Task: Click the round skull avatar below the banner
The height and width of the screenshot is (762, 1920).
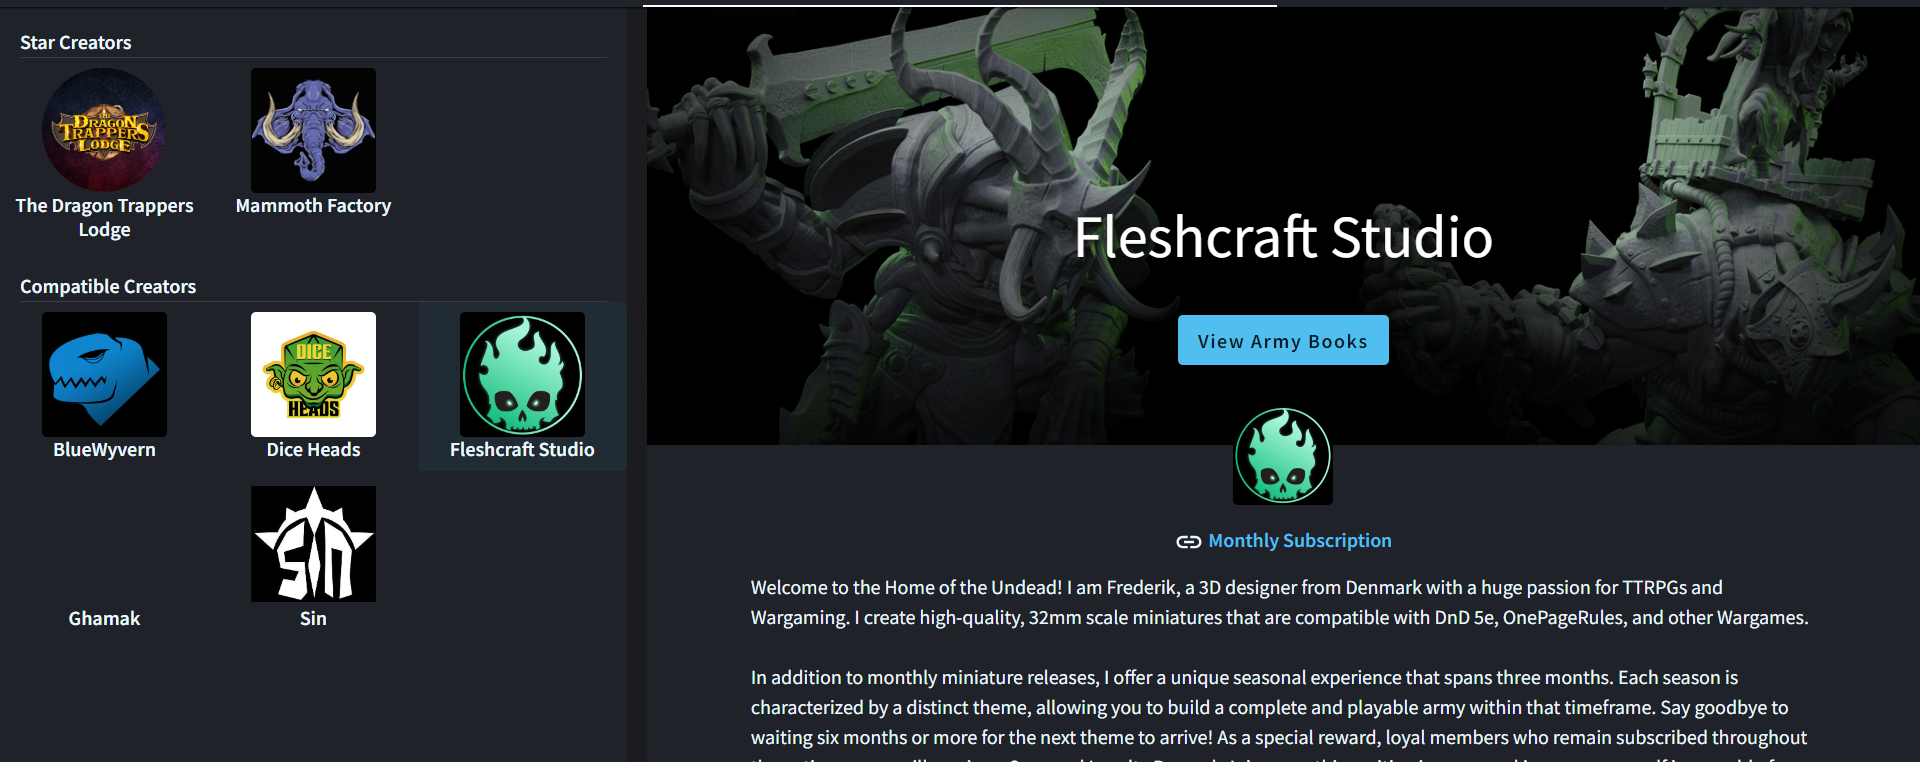Action: click(1283, 455)
